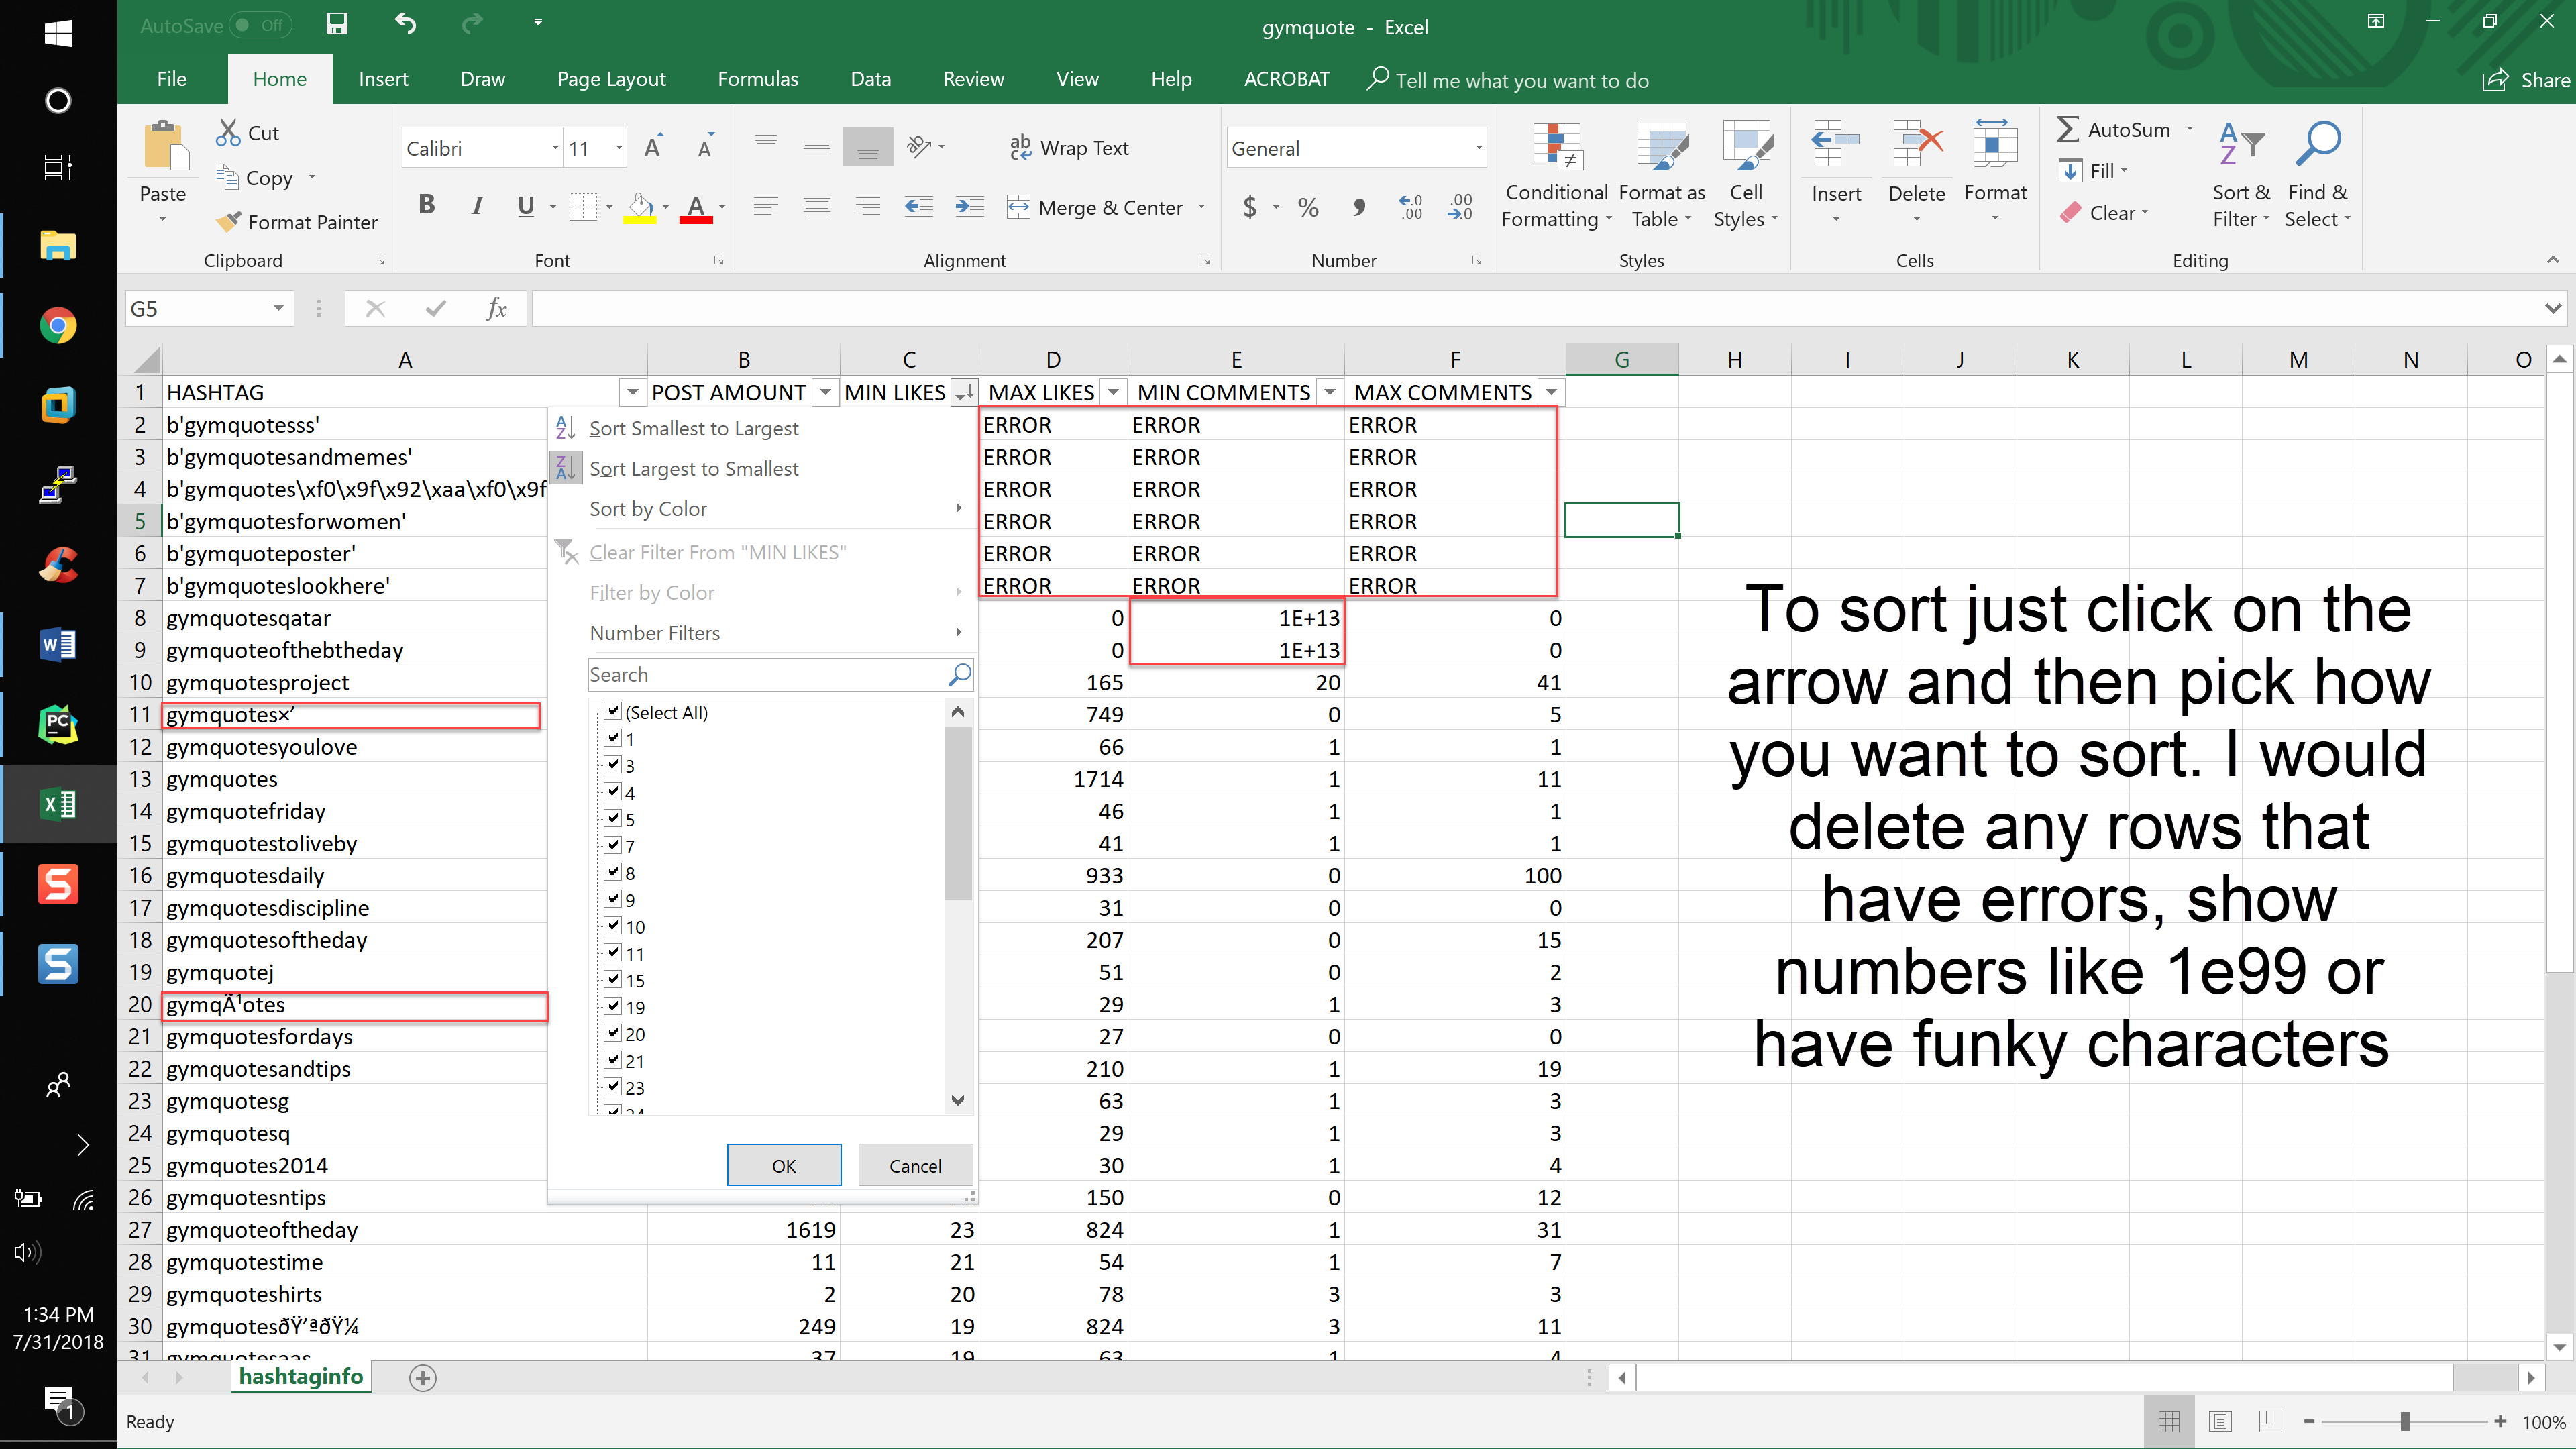Switch to the Insert ribbon tab

click(383, 79)
